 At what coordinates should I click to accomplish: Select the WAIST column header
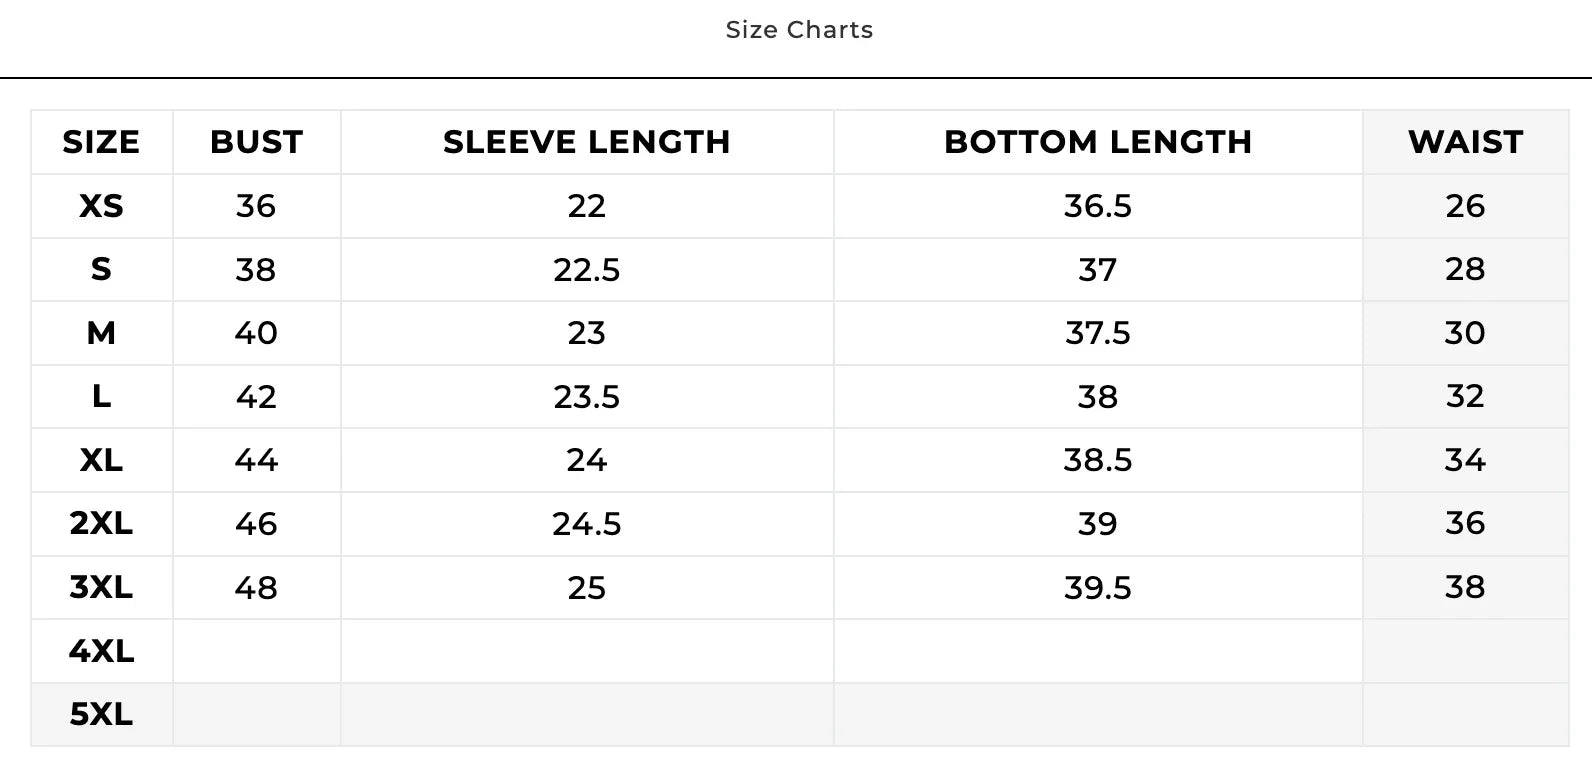tap(1465, 142)
